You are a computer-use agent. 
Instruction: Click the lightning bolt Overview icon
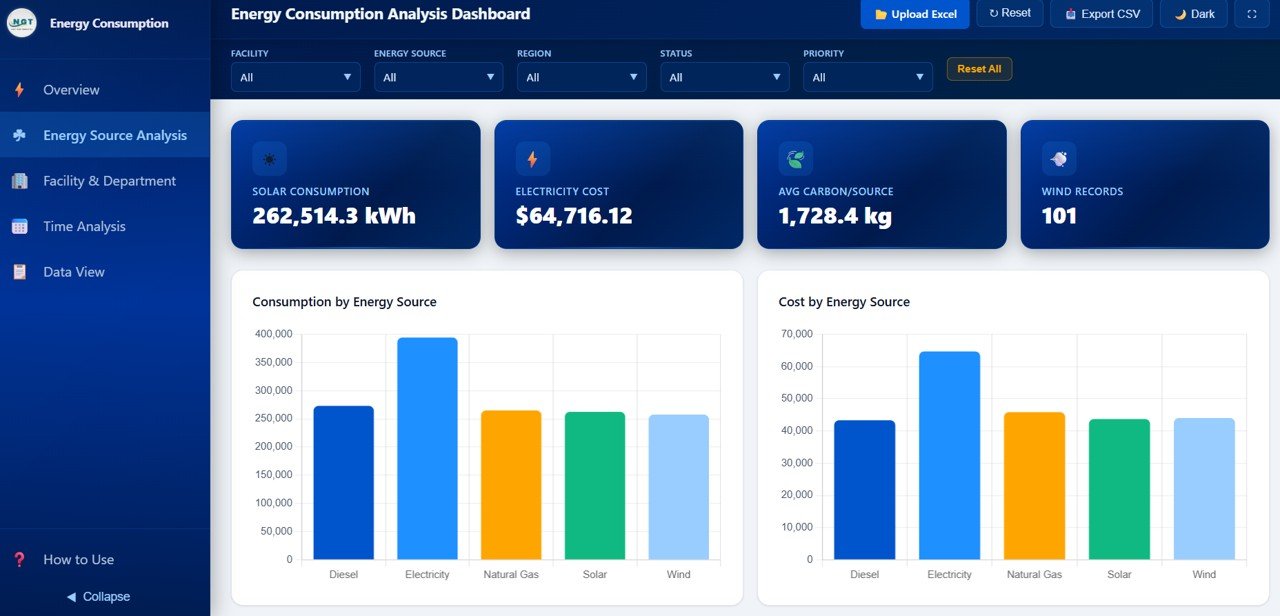point(20,90)
